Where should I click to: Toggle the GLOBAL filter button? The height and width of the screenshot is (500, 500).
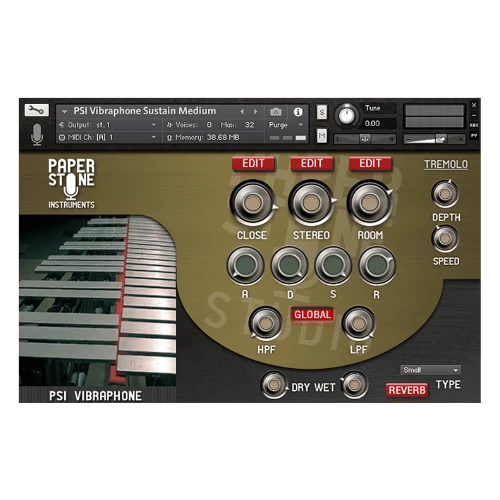(312, 314)
